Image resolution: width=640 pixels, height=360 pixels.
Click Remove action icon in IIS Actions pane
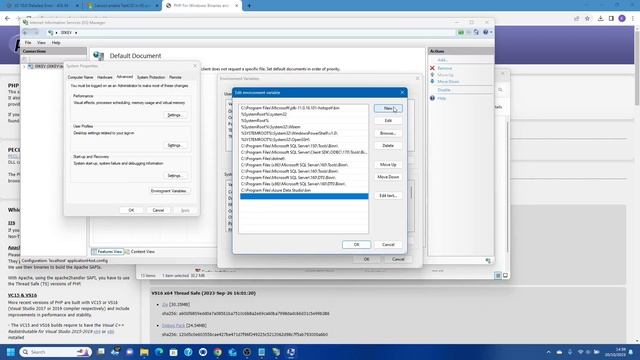(x=432, y=68)
